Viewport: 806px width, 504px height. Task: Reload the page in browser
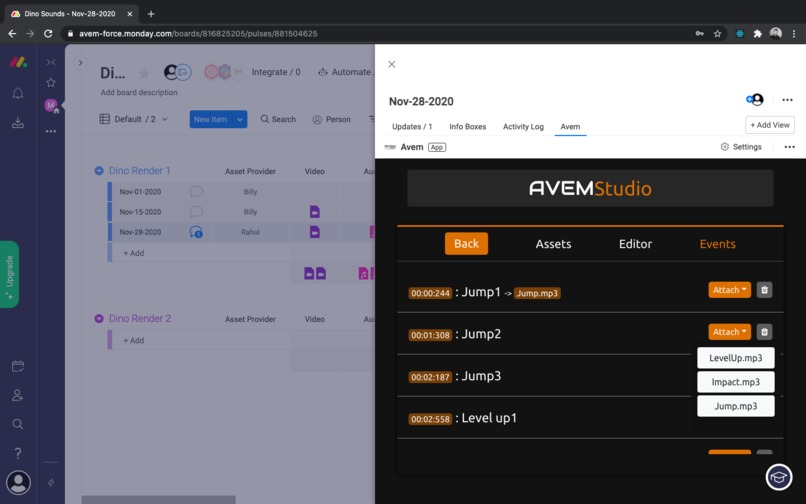click(x=48, y=33)
